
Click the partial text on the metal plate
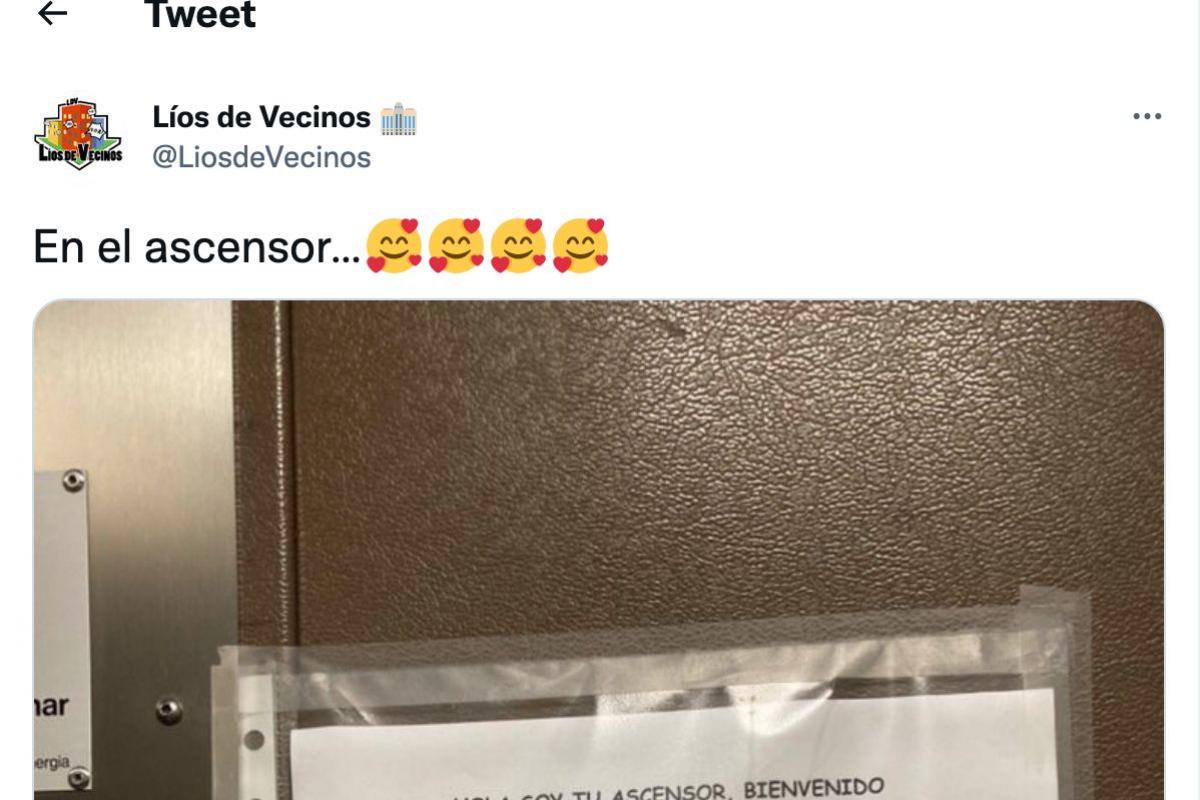tap(51, 706)
